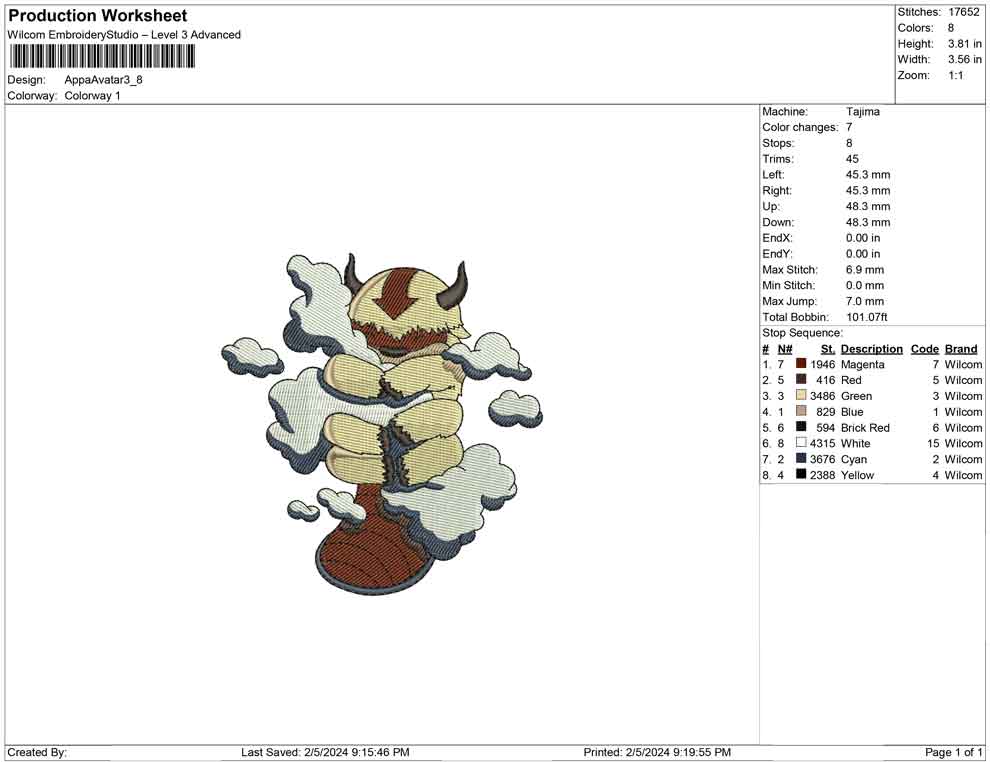Click the stitch count '2388' in Yellow row

tap(823, 475)
